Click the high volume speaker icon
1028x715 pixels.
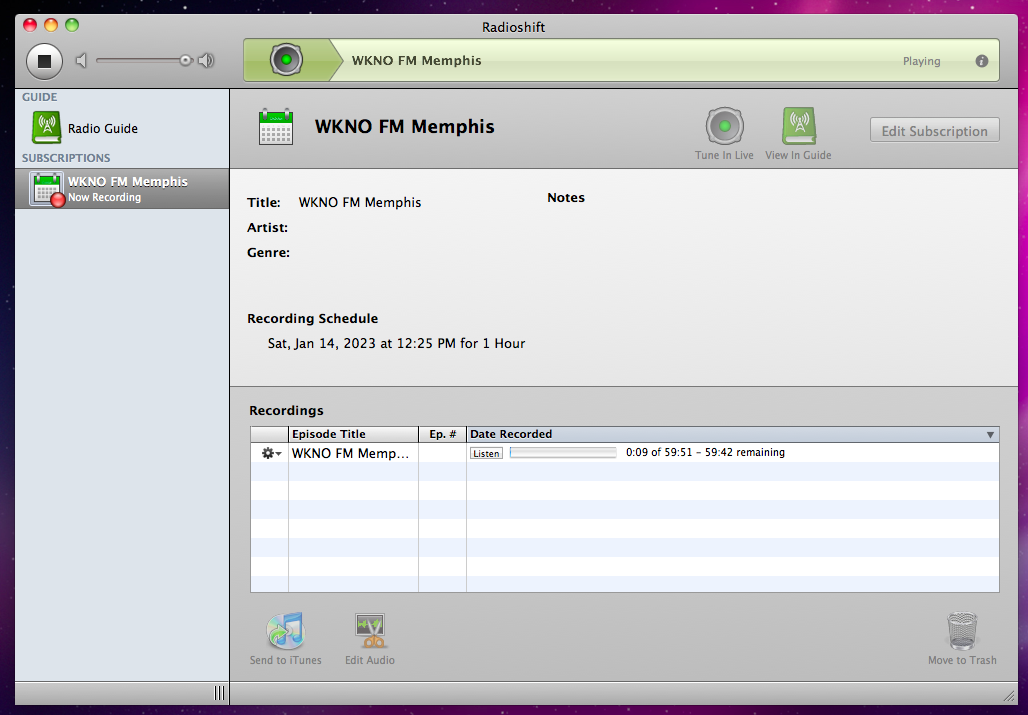[206, 61]
